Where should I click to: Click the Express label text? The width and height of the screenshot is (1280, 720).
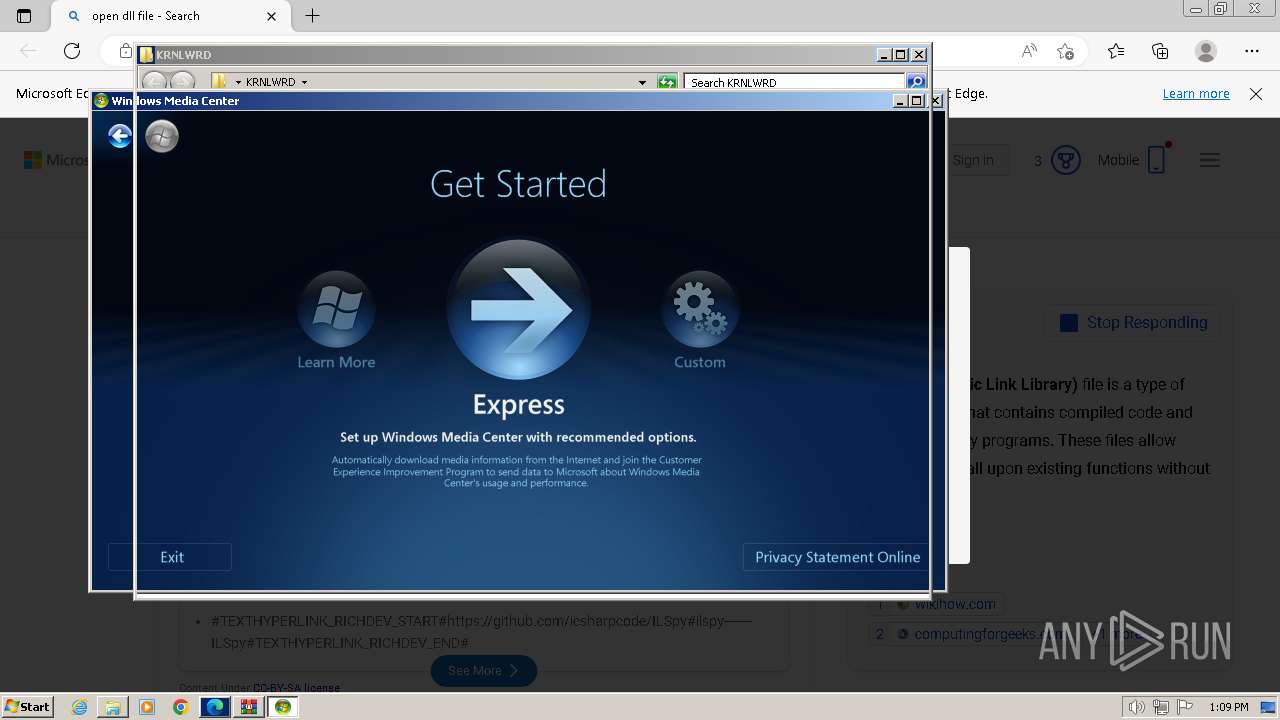pos(518,404)
